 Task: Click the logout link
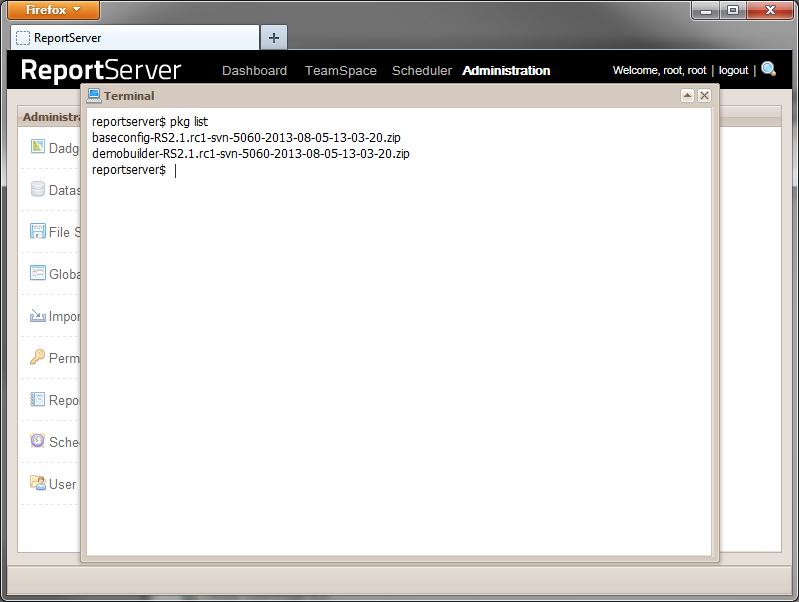pyautogui.click(x=733, y=70)
